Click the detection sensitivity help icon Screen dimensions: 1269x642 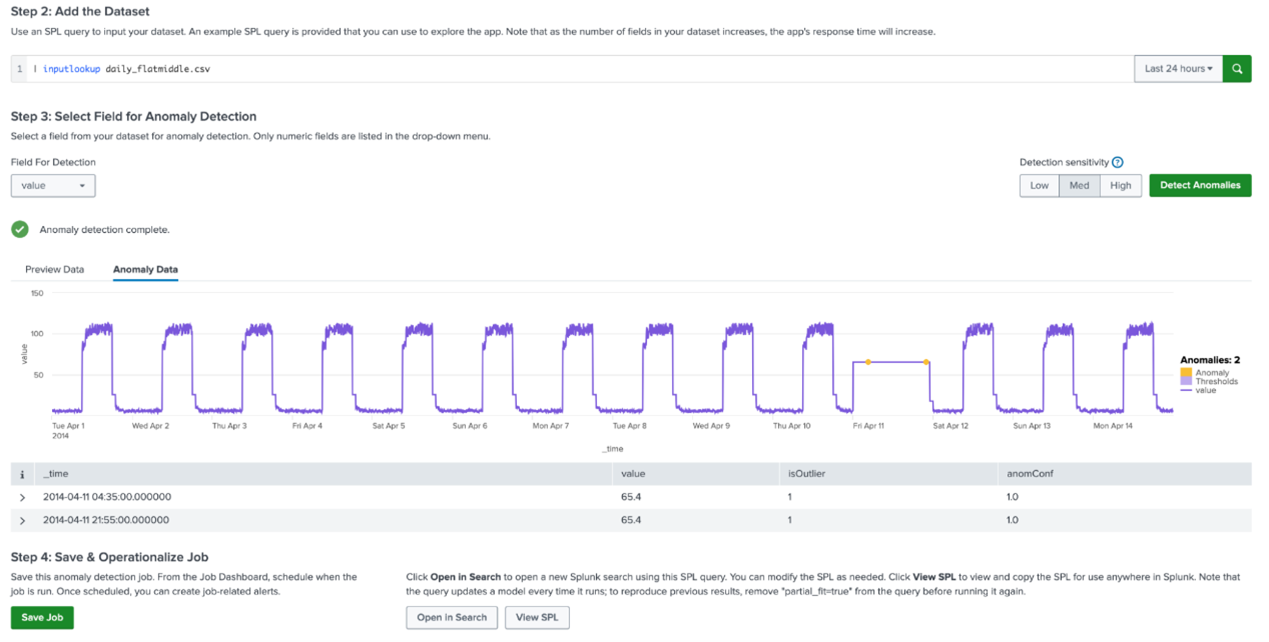(x=1117, y=162)
